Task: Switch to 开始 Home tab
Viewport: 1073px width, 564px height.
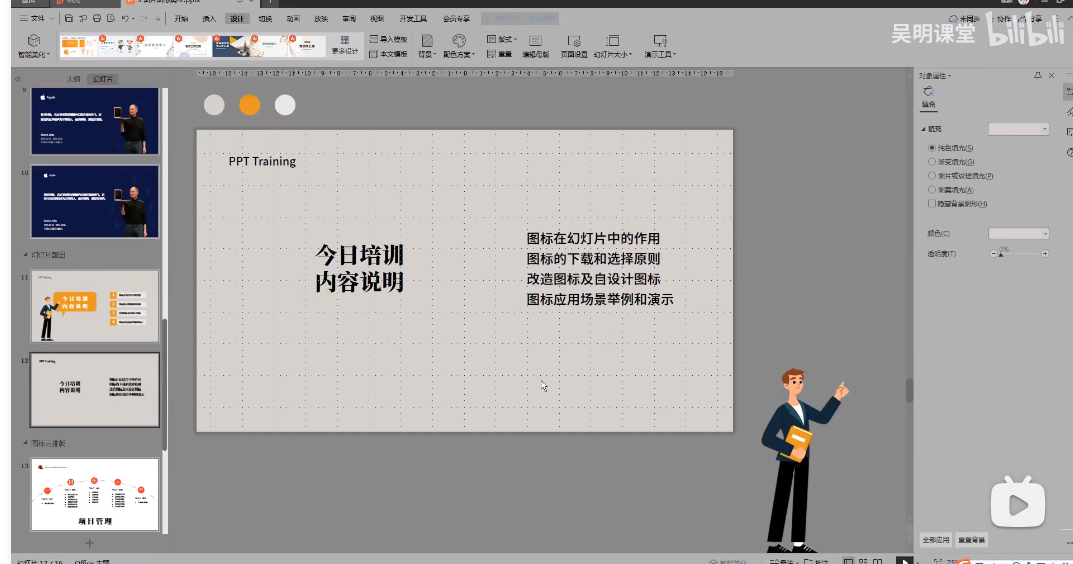Action: pos(181,18)
